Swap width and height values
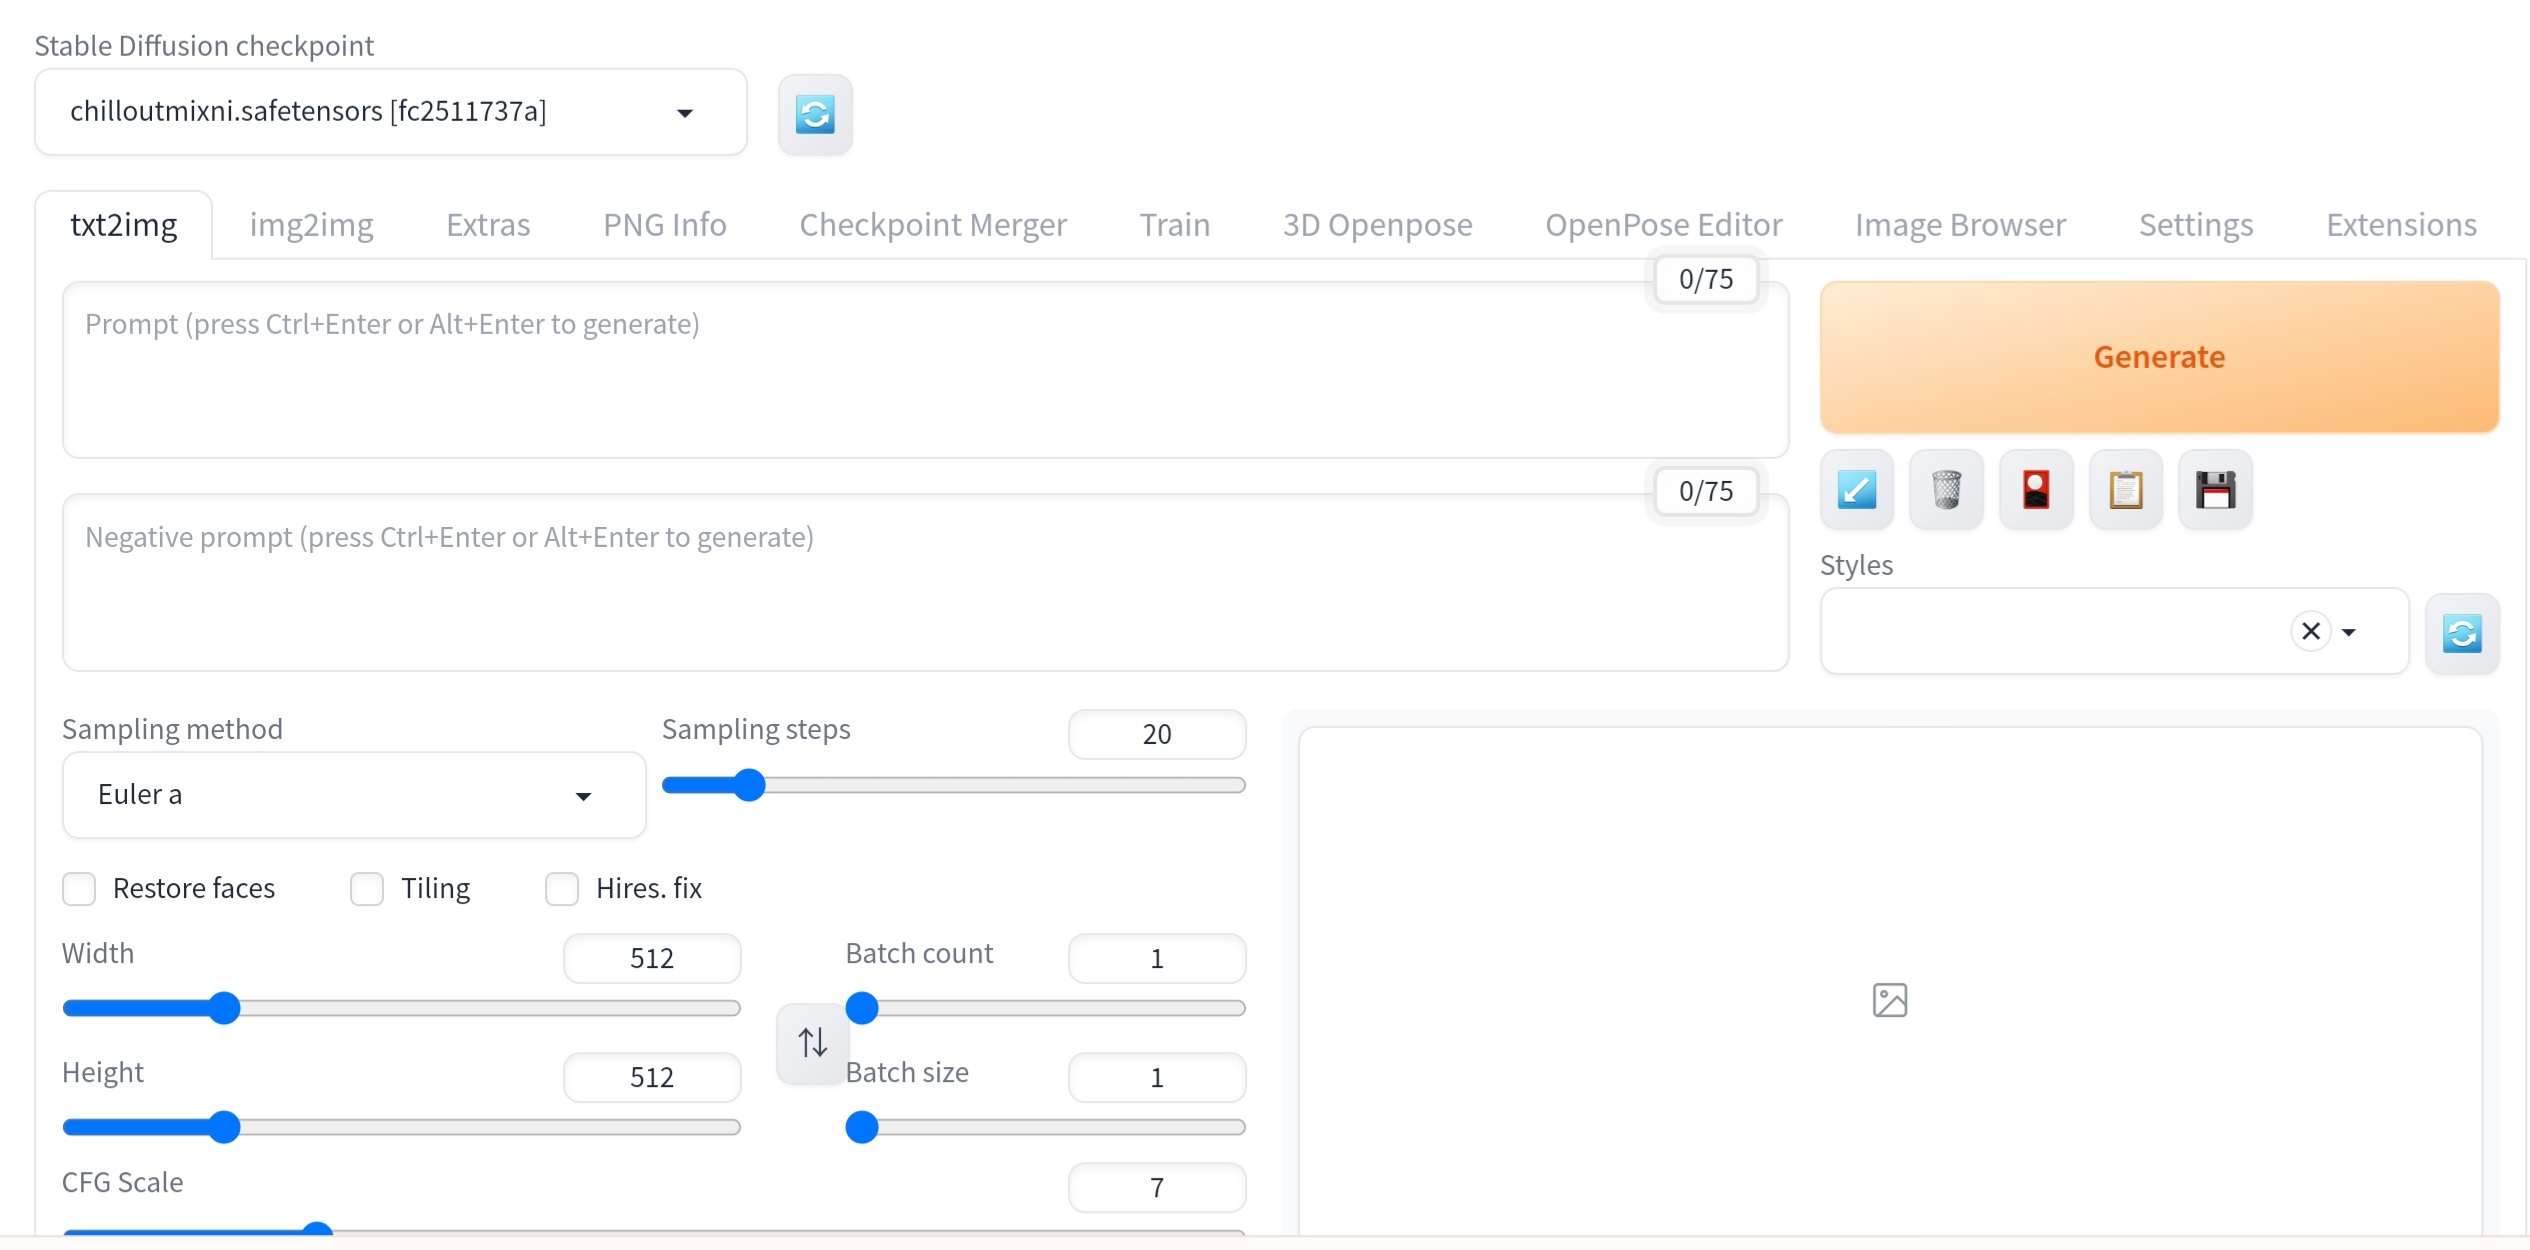 [x=812, y=1043]
